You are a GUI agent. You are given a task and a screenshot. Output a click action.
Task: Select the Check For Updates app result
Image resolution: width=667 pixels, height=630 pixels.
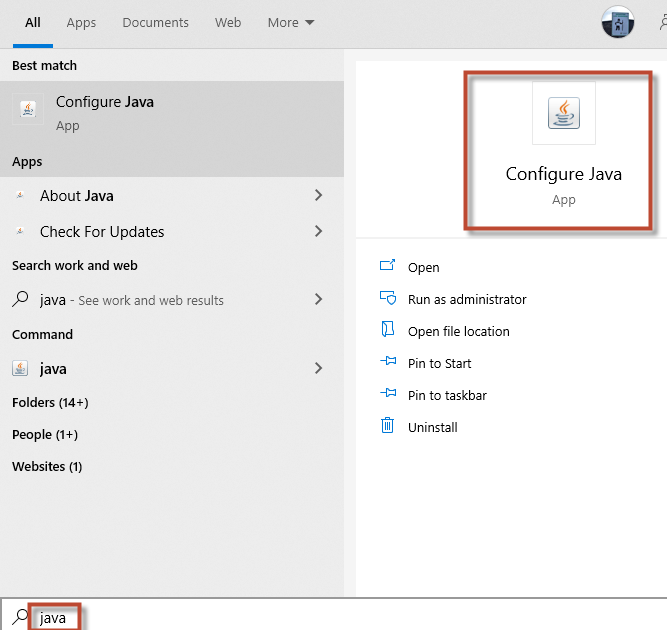point(172,231)
